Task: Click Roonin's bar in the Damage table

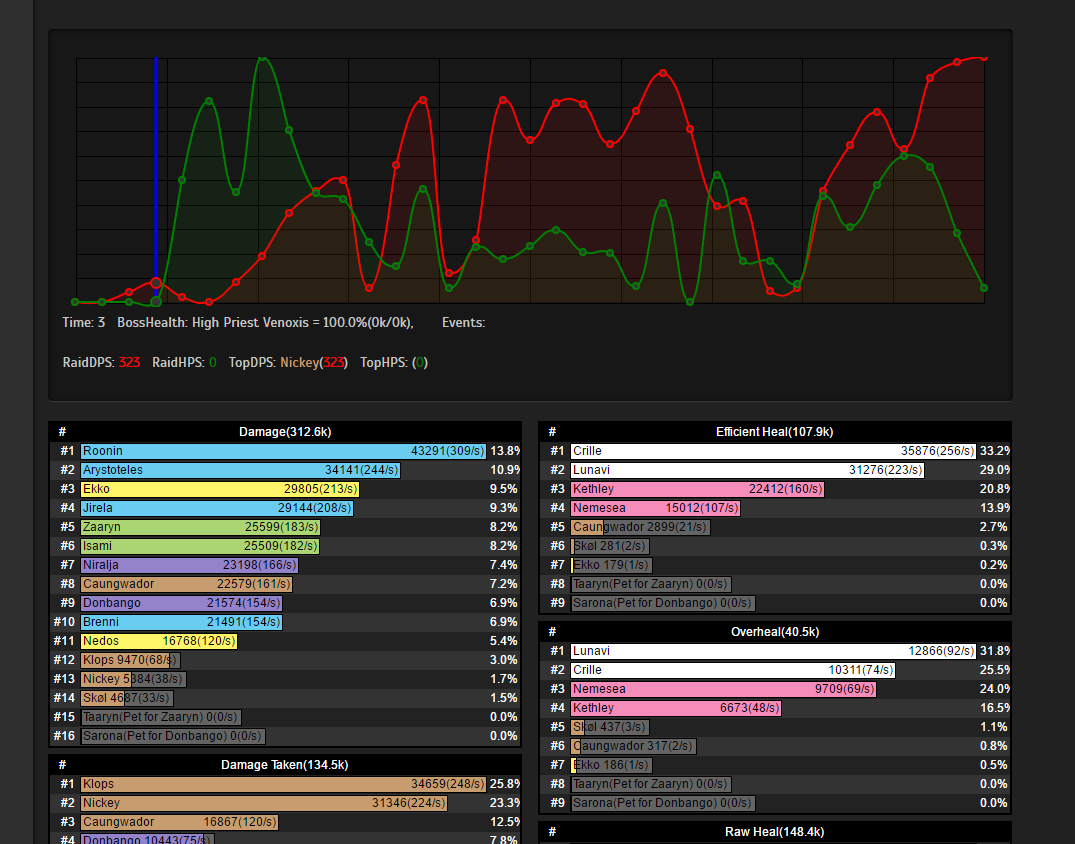Action: [283, 452]
